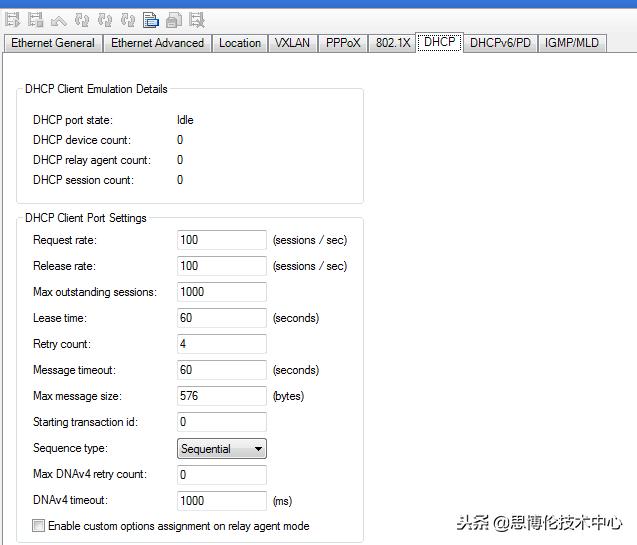Viewport: 637px width, 545px height.
Task: Click the middle refresh arrow toolbar icon
Action: pos(105,20)
